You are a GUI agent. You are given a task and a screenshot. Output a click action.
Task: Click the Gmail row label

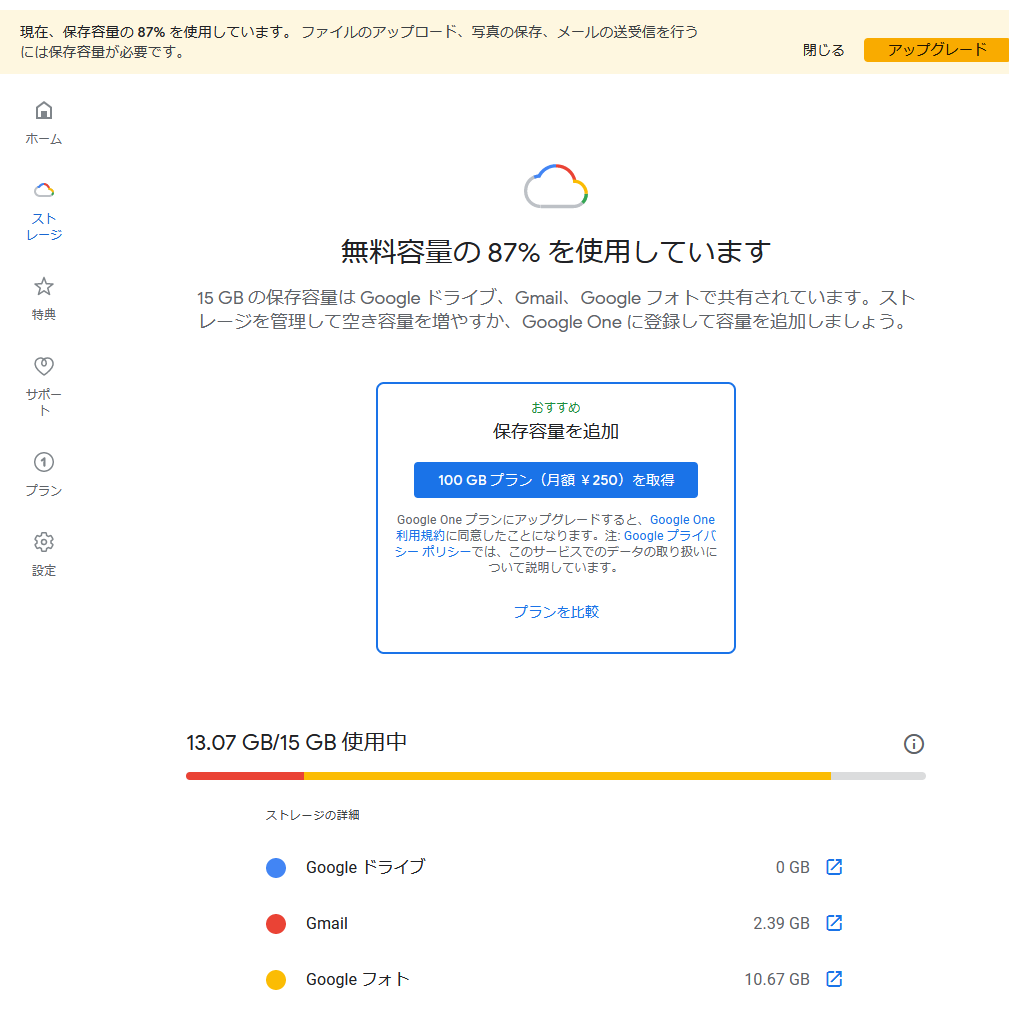click(x=327, y=923)
